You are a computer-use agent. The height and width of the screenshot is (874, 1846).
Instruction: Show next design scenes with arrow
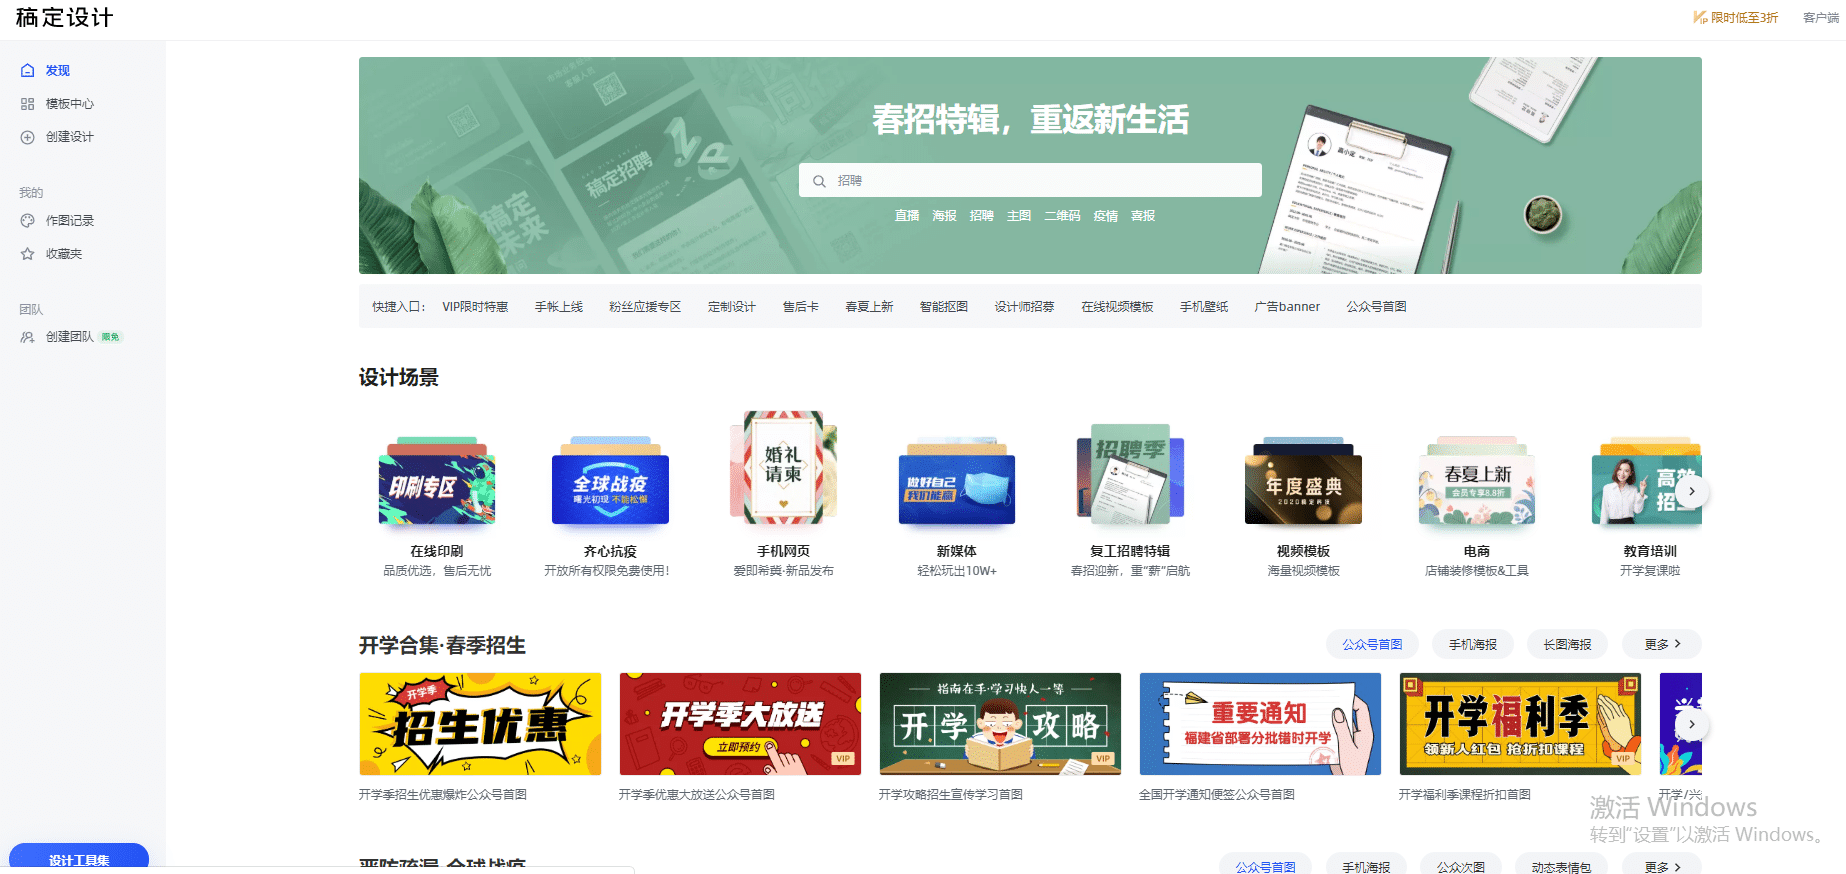tap(1692, 491)
